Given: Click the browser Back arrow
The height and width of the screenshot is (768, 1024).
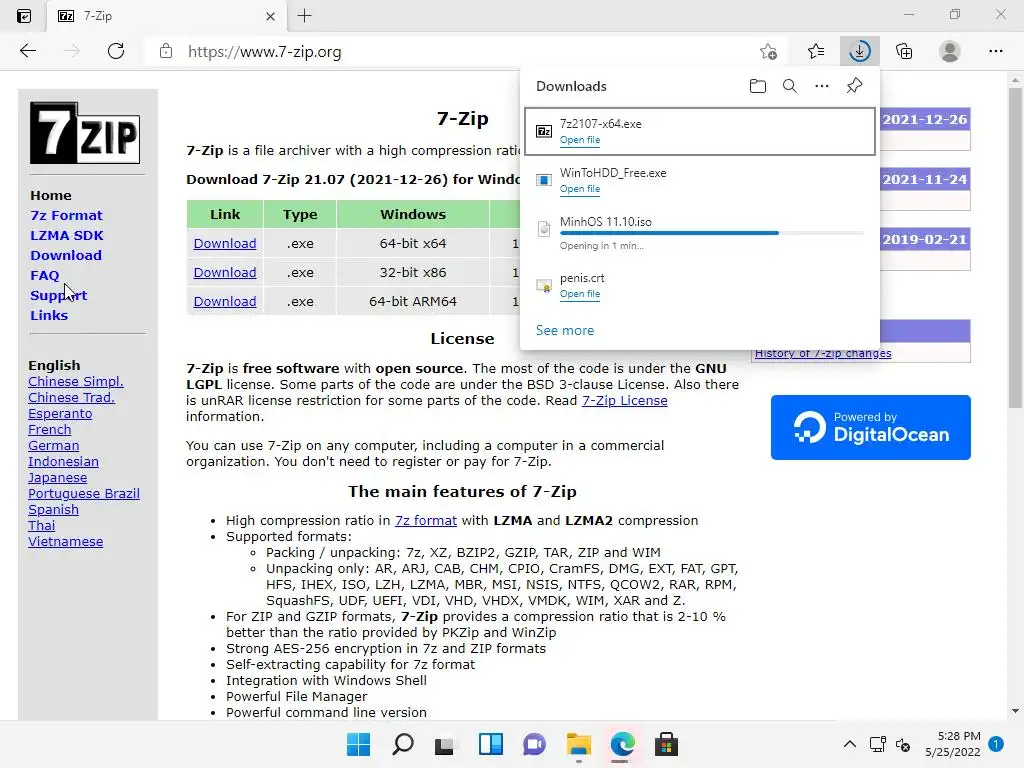Looking at the screenshot, I should (27, 51).
